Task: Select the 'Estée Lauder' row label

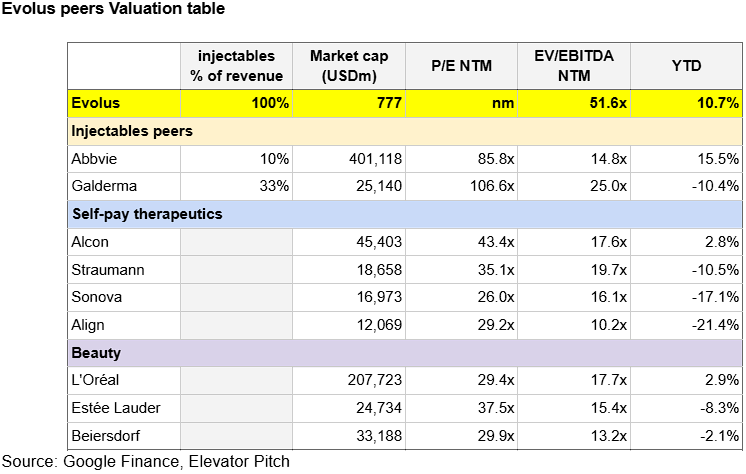Action: [x=116, y=408]
